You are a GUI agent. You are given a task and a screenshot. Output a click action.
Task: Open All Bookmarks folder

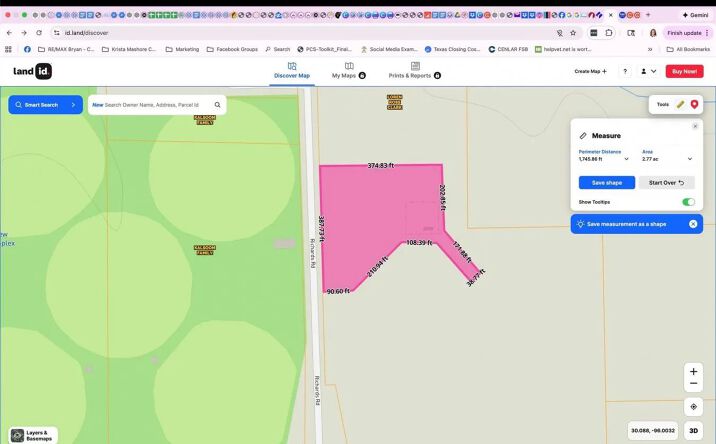pos(688,49)
